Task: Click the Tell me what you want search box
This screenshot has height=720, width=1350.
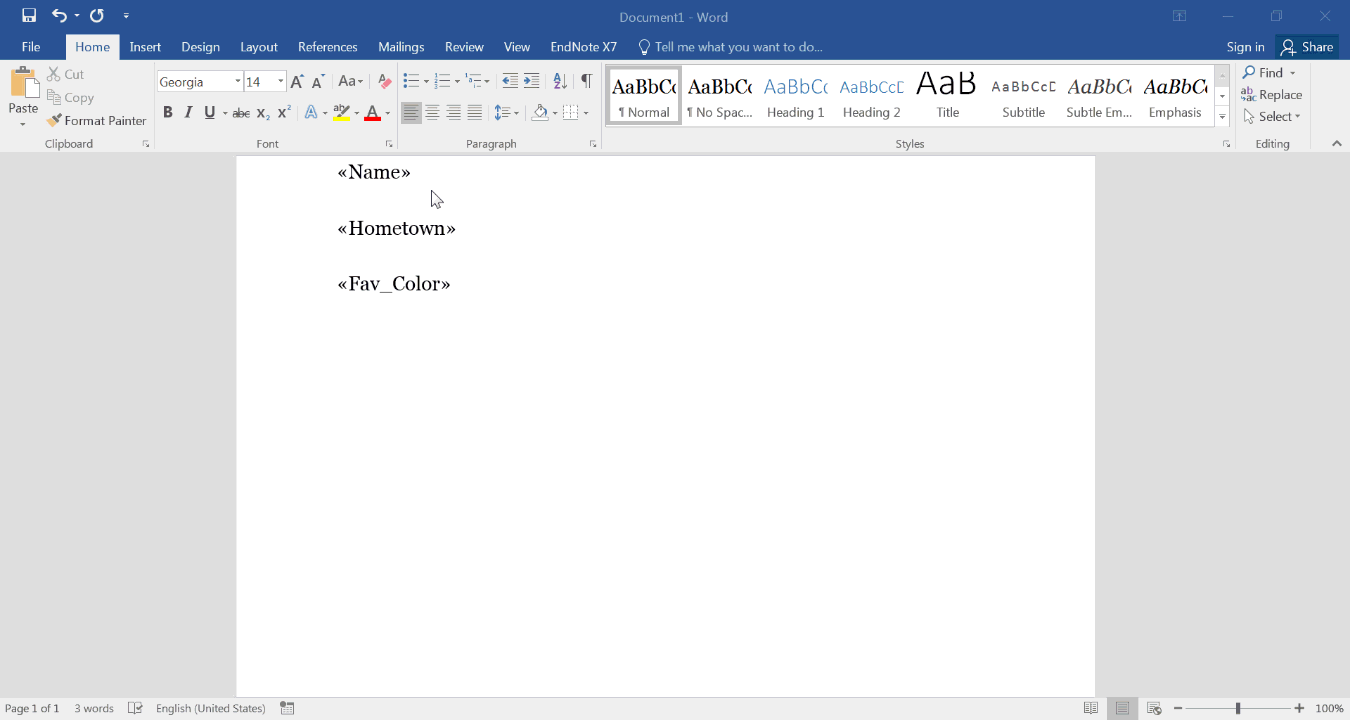Action: (738, 47)
